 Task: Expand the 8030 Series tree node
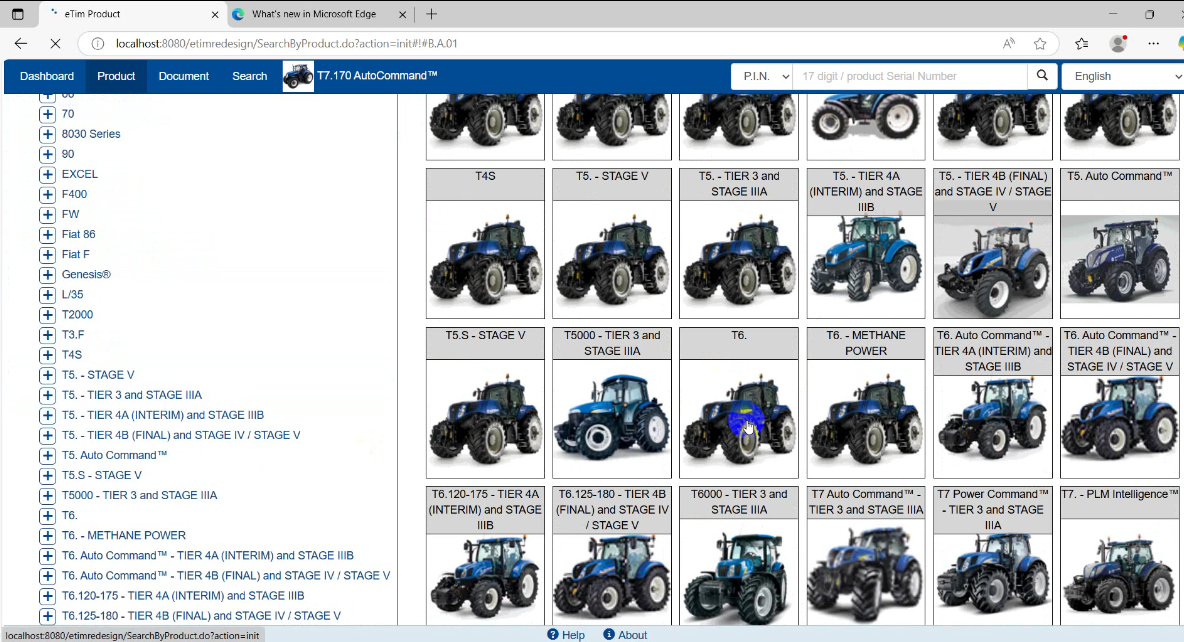tap(48, 134)
